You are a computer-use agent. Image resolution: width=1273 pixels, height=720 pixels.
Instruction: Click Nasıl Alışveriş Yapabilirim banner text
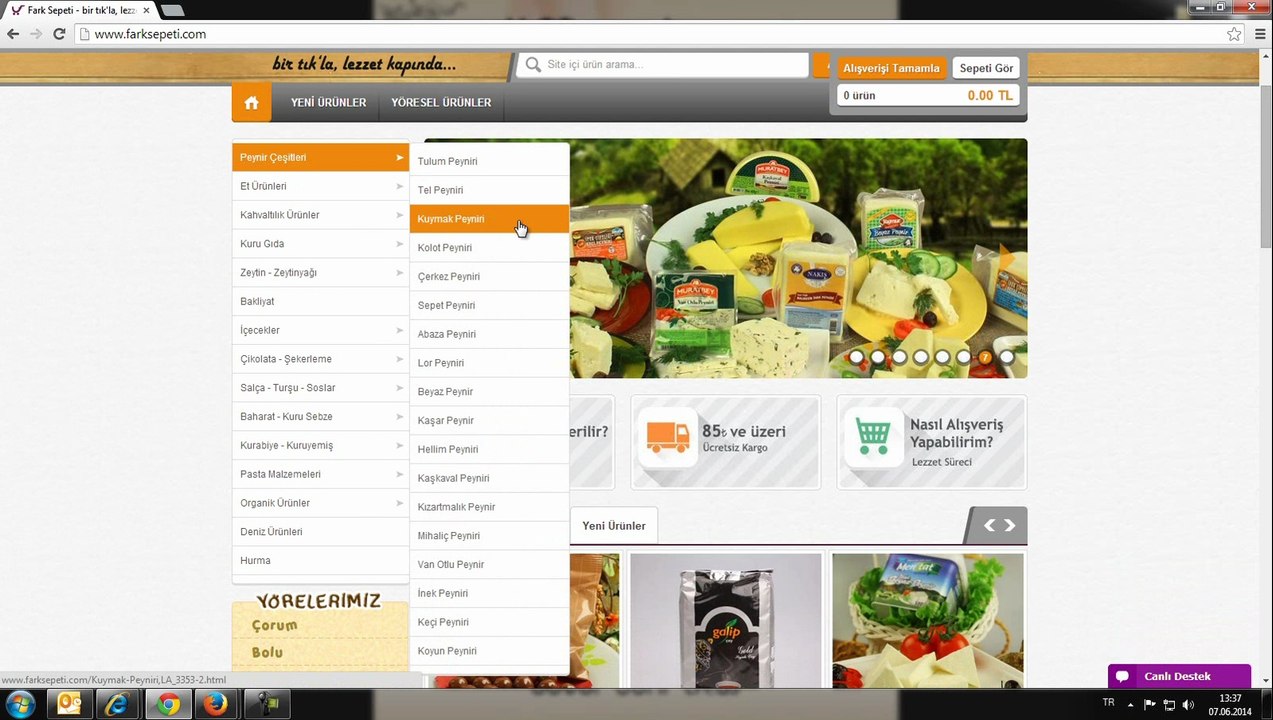click(x=957, y=433)
